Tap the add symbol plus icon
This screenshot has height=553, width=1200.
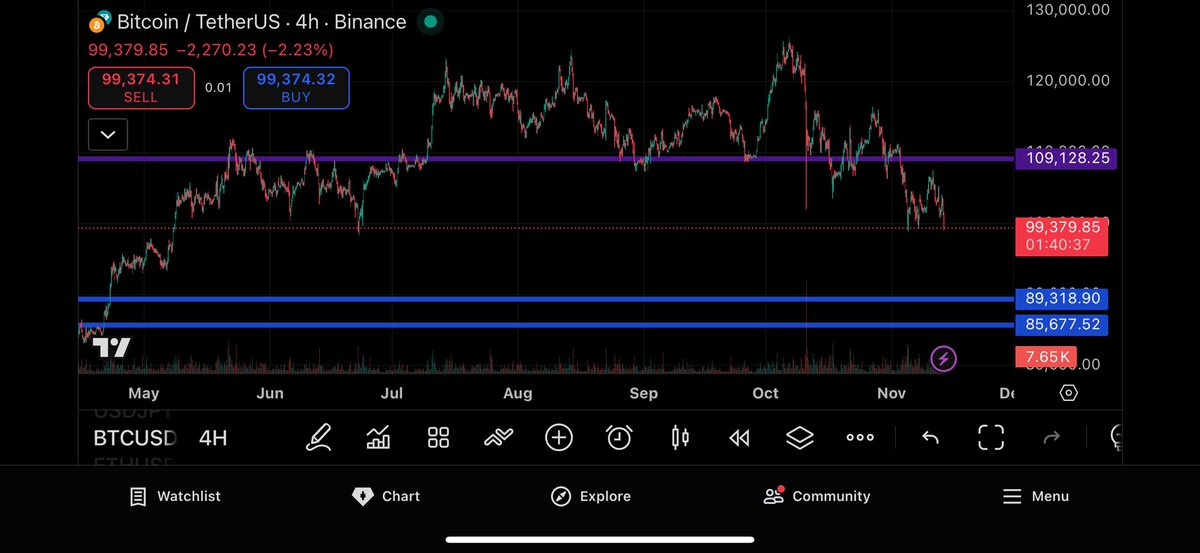click(x=559, y=437)
